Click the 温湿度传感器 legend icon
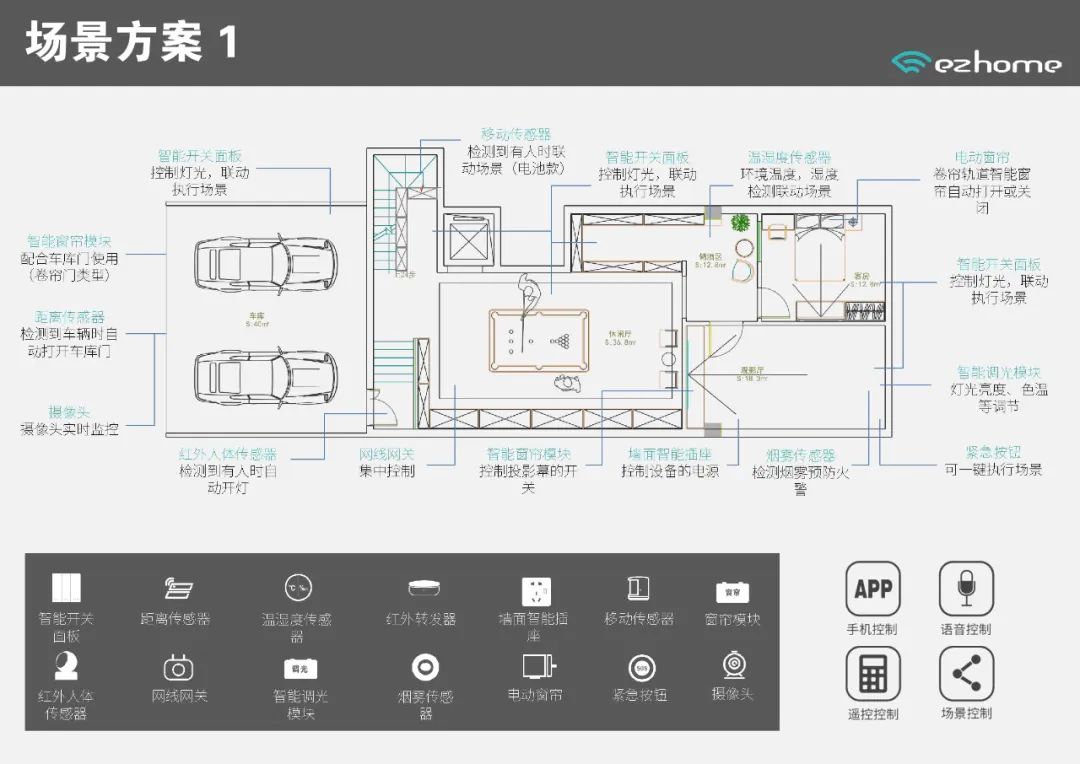1080x764 pixels. tap(297, 588)
